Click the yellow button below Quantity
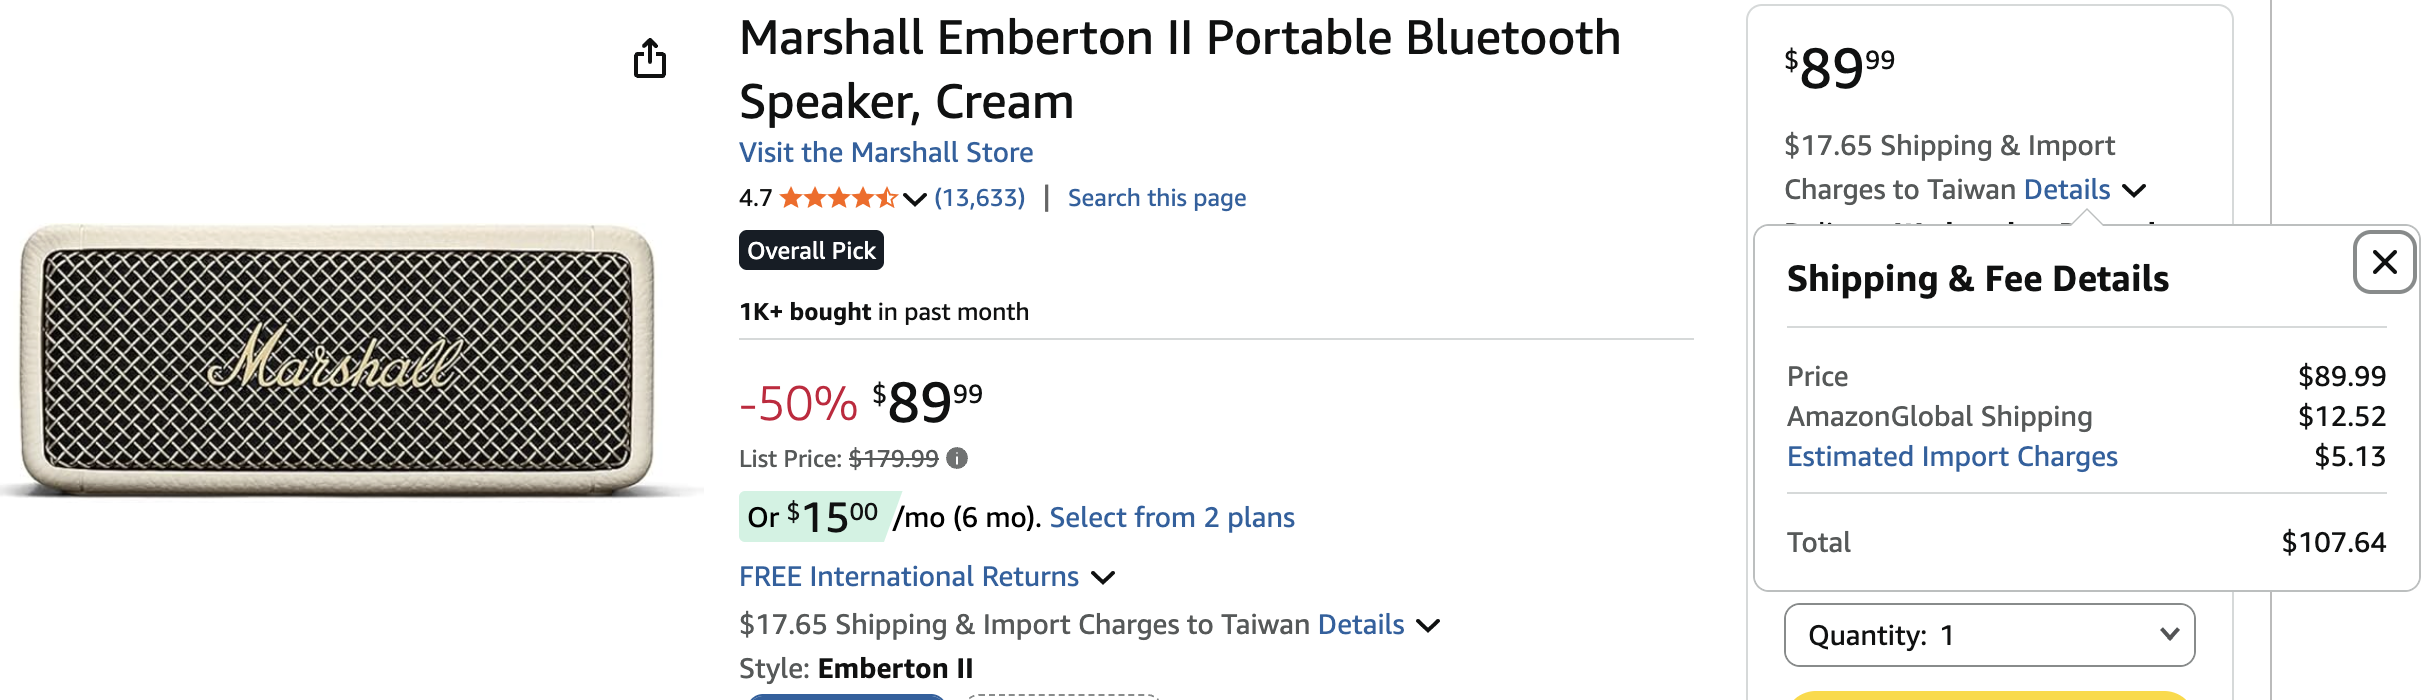 [x=1988, y=694]
